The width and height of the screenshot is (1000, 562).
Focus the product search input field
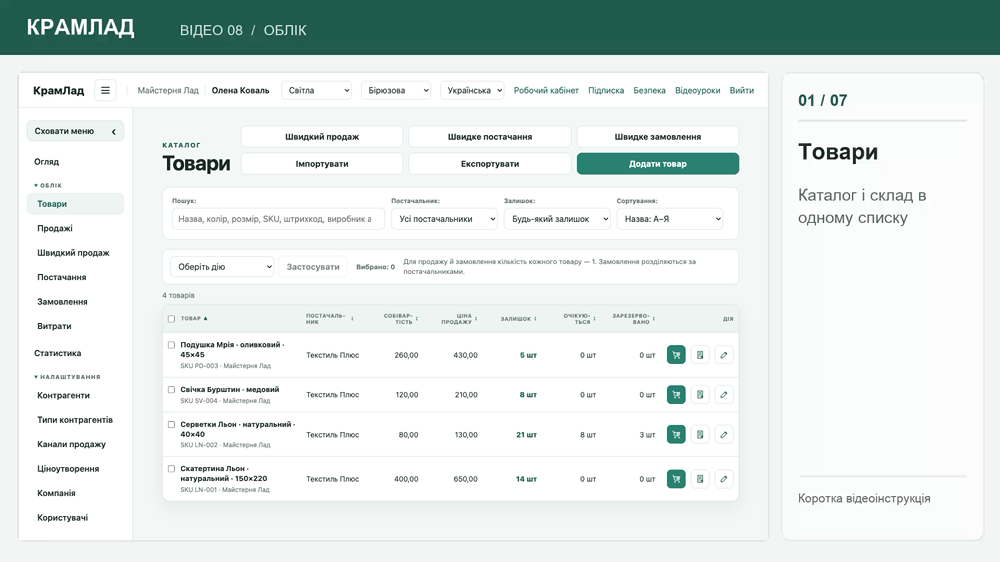(278, 219)
